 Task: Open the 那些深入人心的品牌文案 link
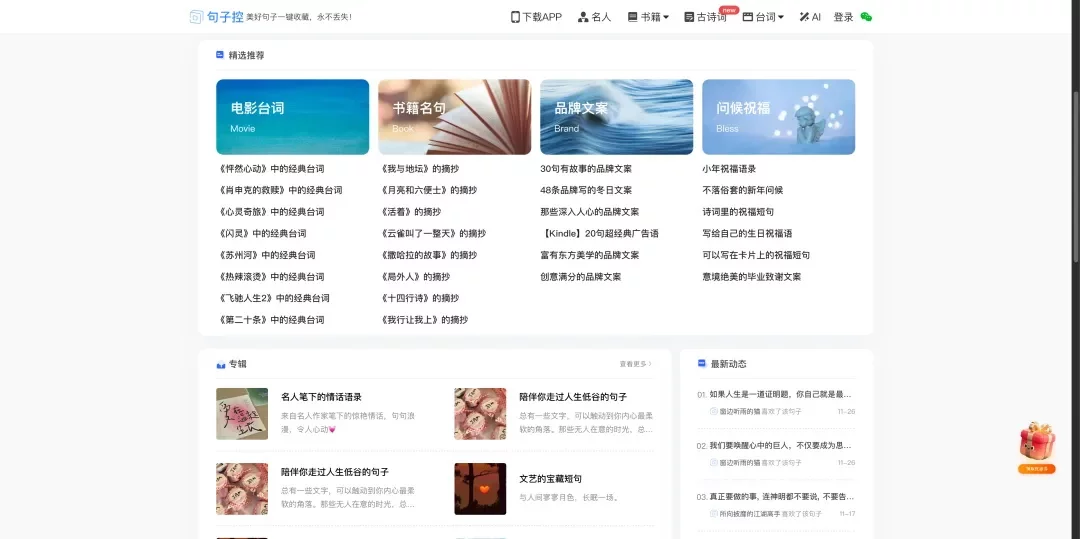click(590, 212)
